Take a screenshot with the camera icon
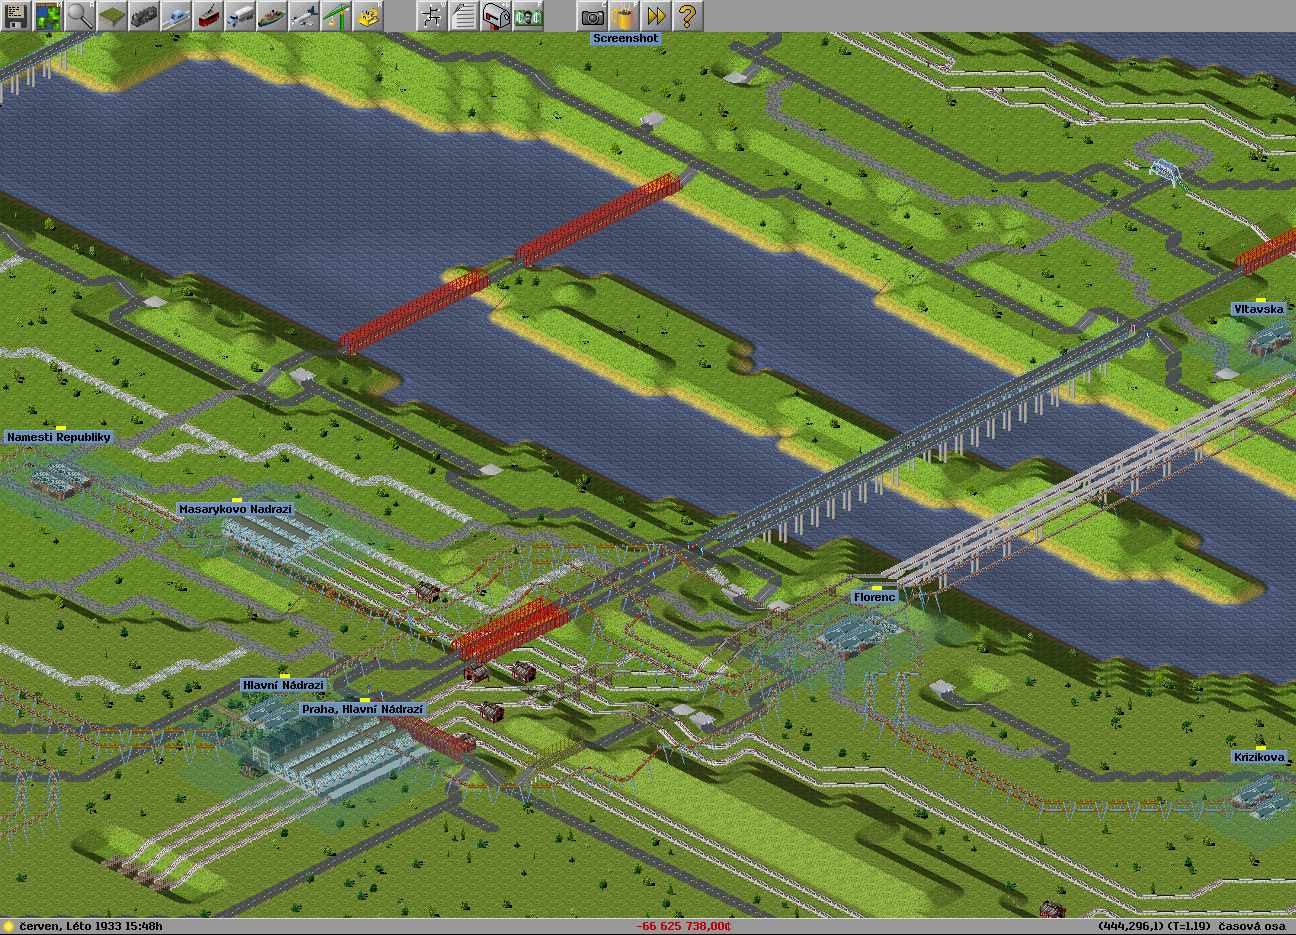The width and height of the screenshot is (1296, 935). pyautogui.click(x=592, y=16)
